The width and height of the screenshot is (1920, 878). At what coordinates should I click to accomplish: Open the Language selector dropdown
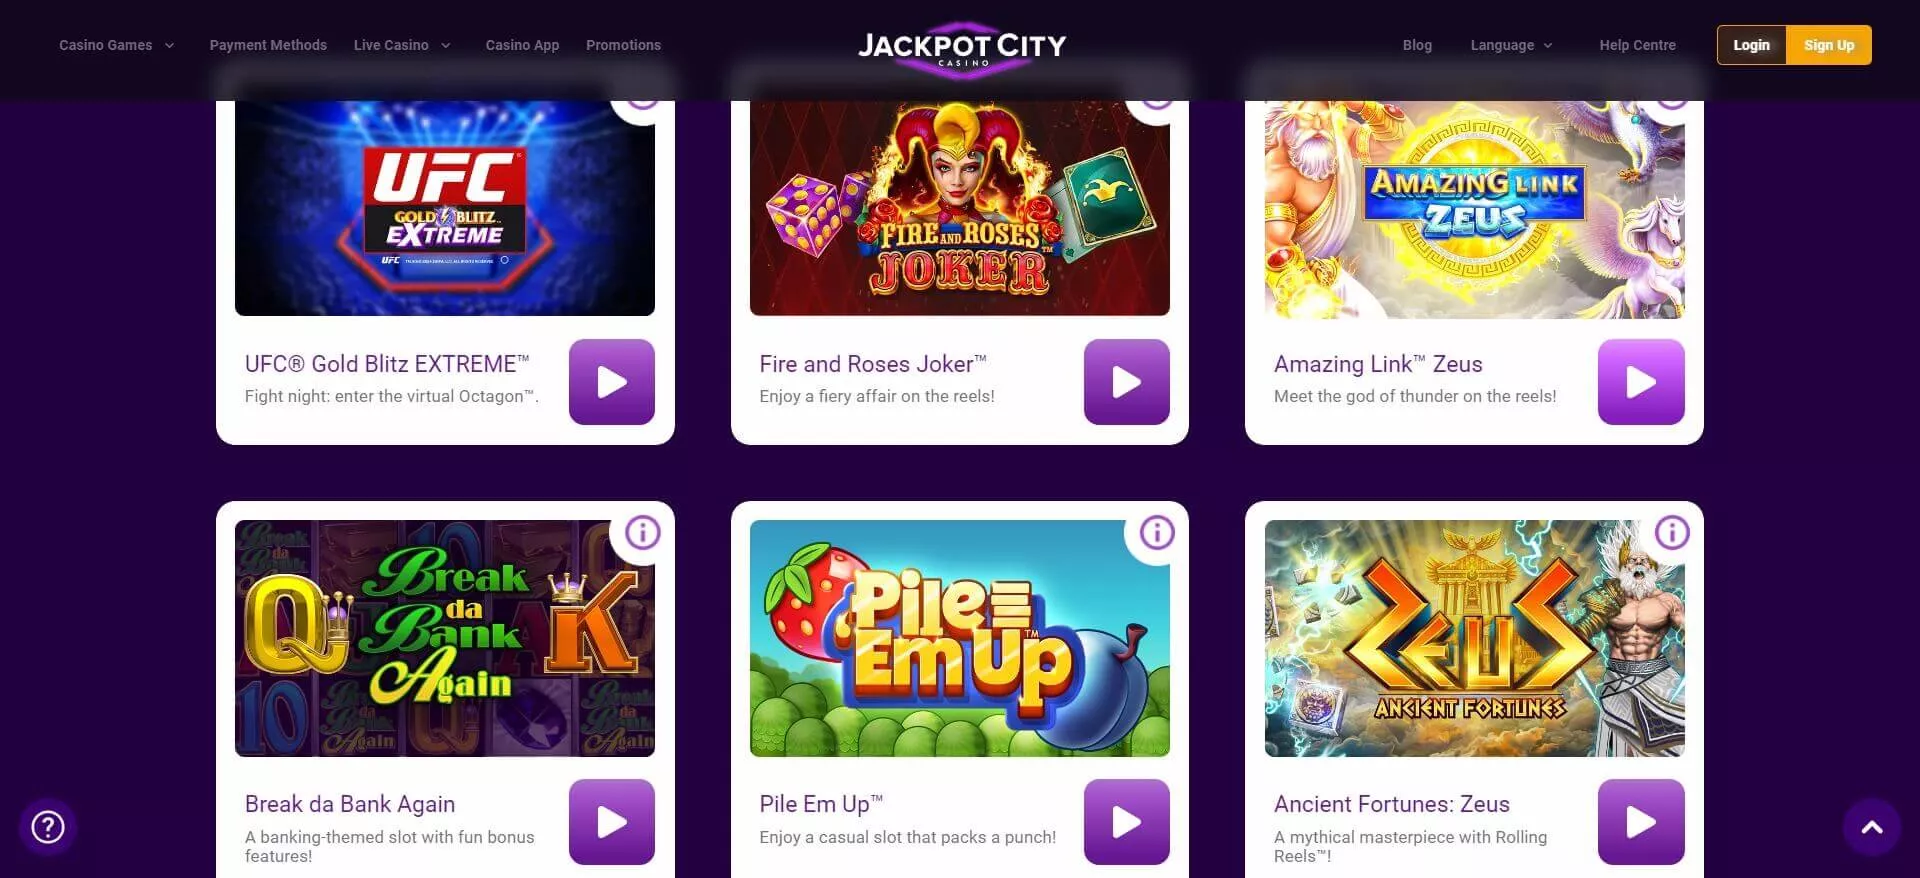coord(1512,45)
